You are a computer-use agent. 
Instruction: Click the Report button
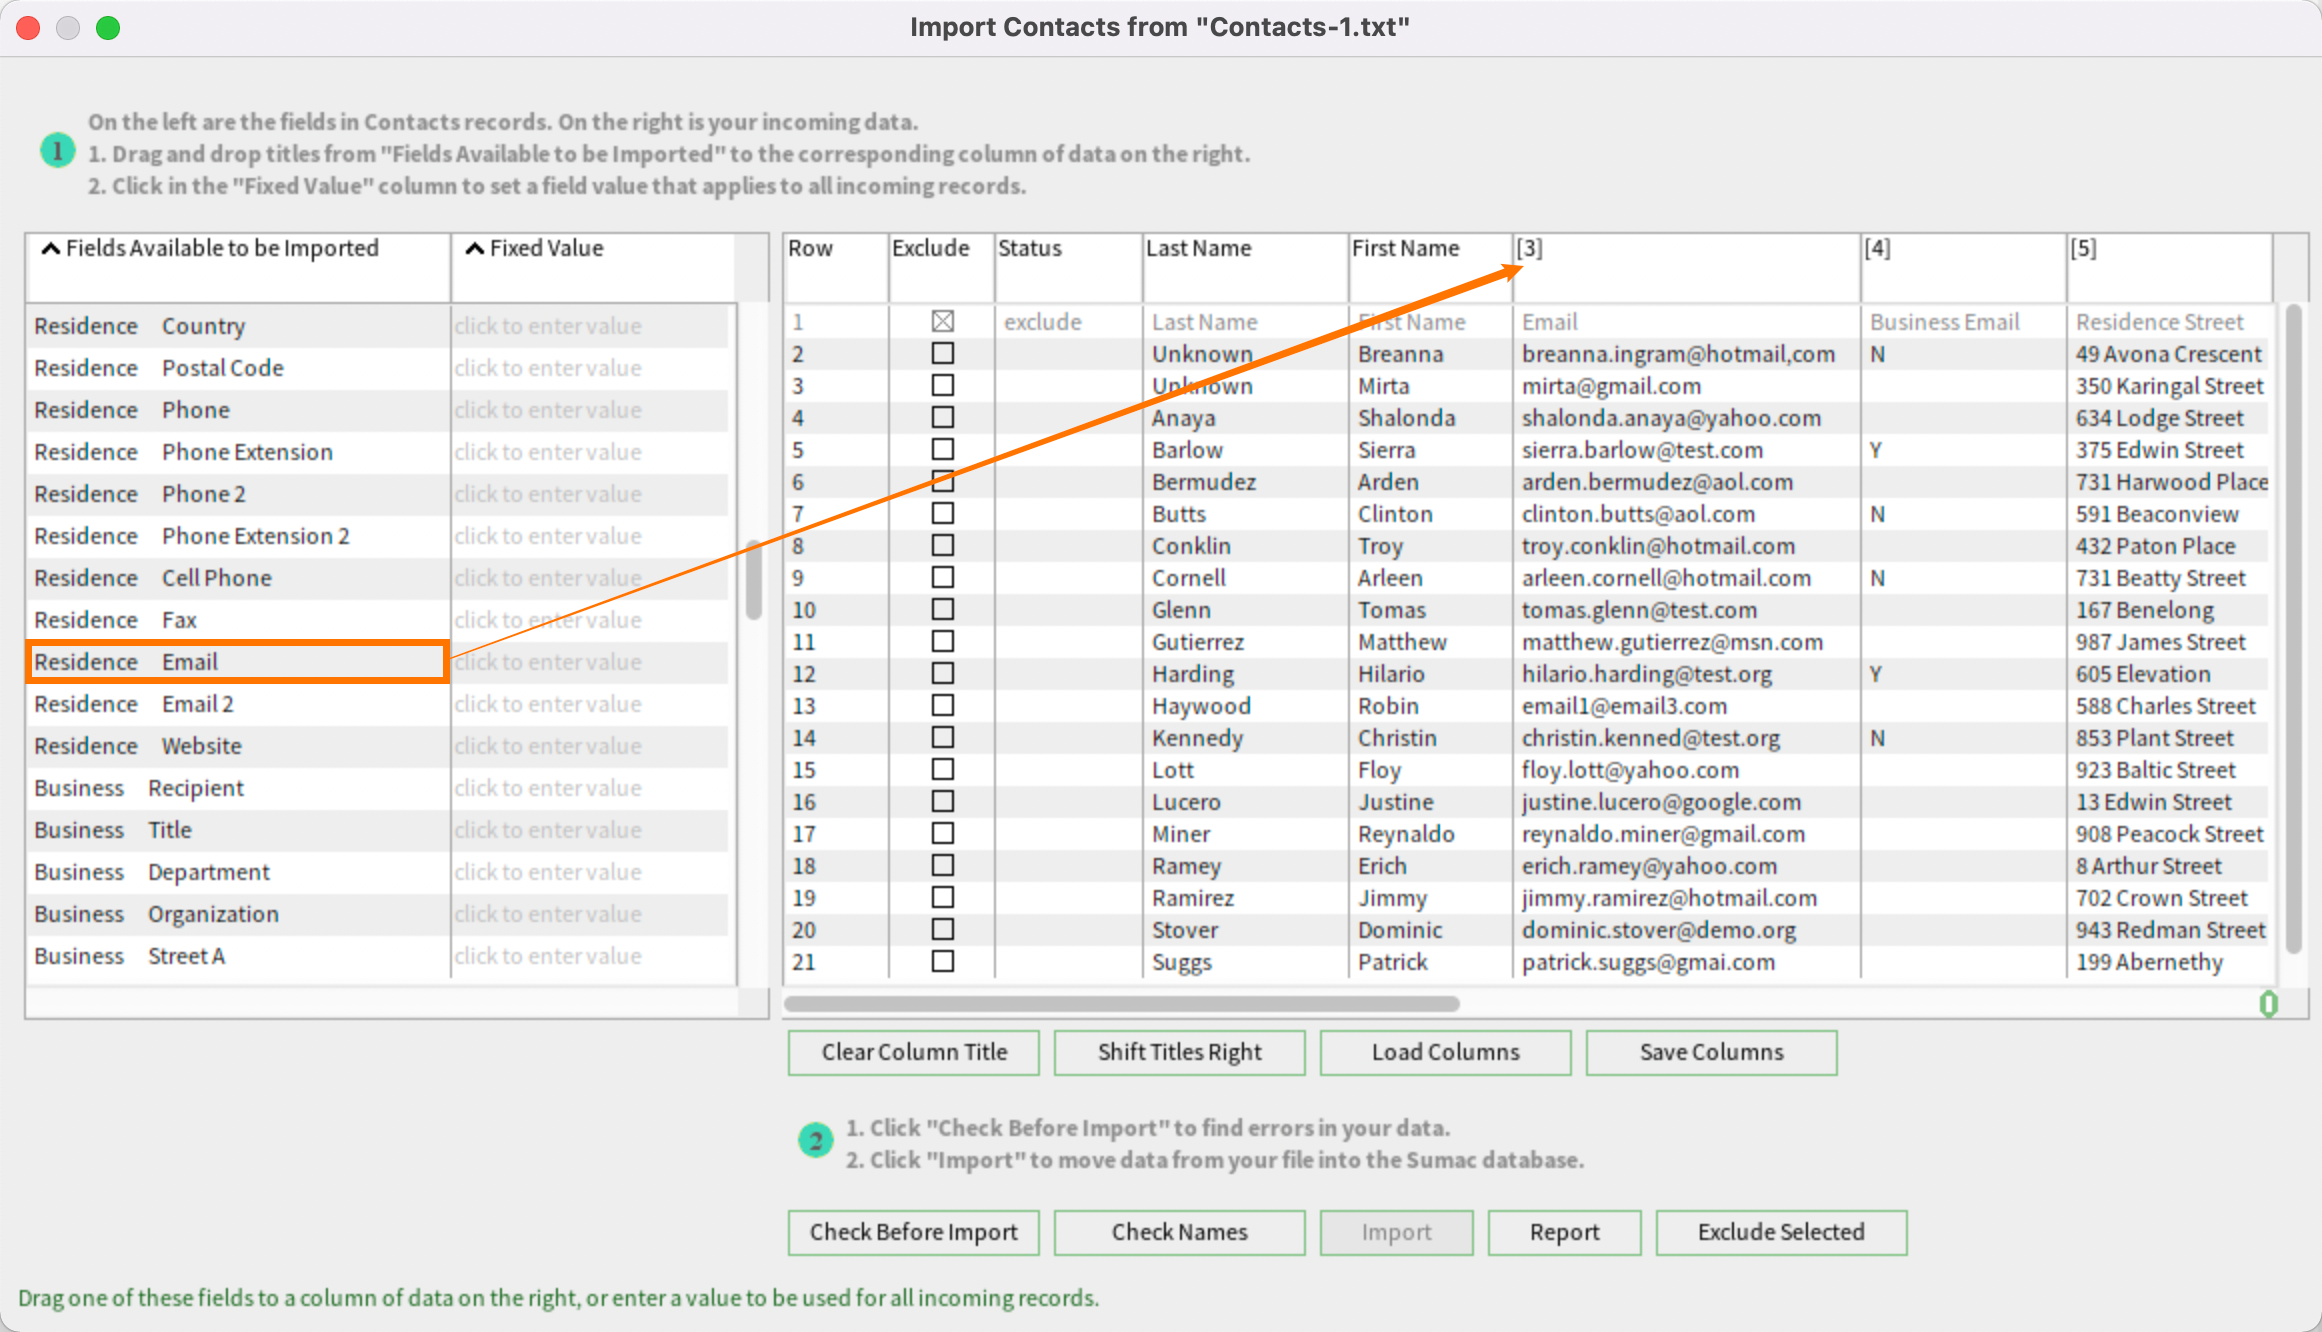pos(1565,1232)
